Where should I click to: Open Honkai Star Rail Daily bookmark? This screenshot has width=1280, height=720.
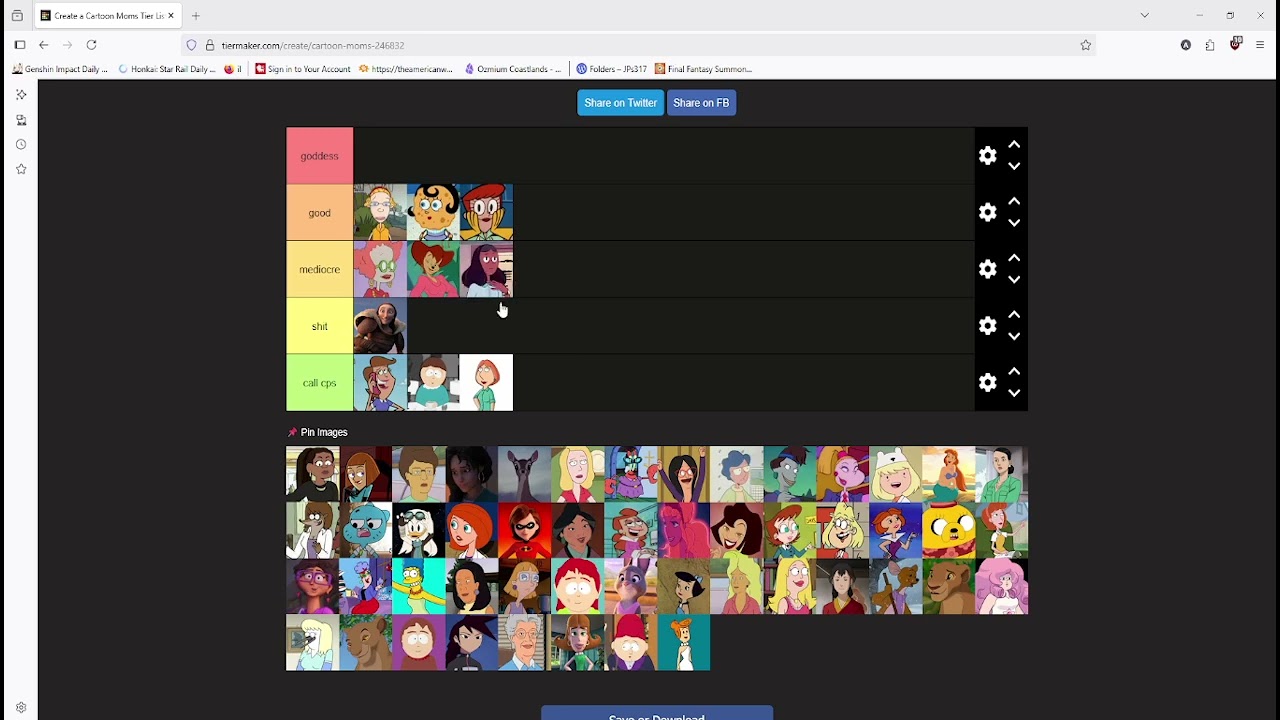(x=167, y=69)
